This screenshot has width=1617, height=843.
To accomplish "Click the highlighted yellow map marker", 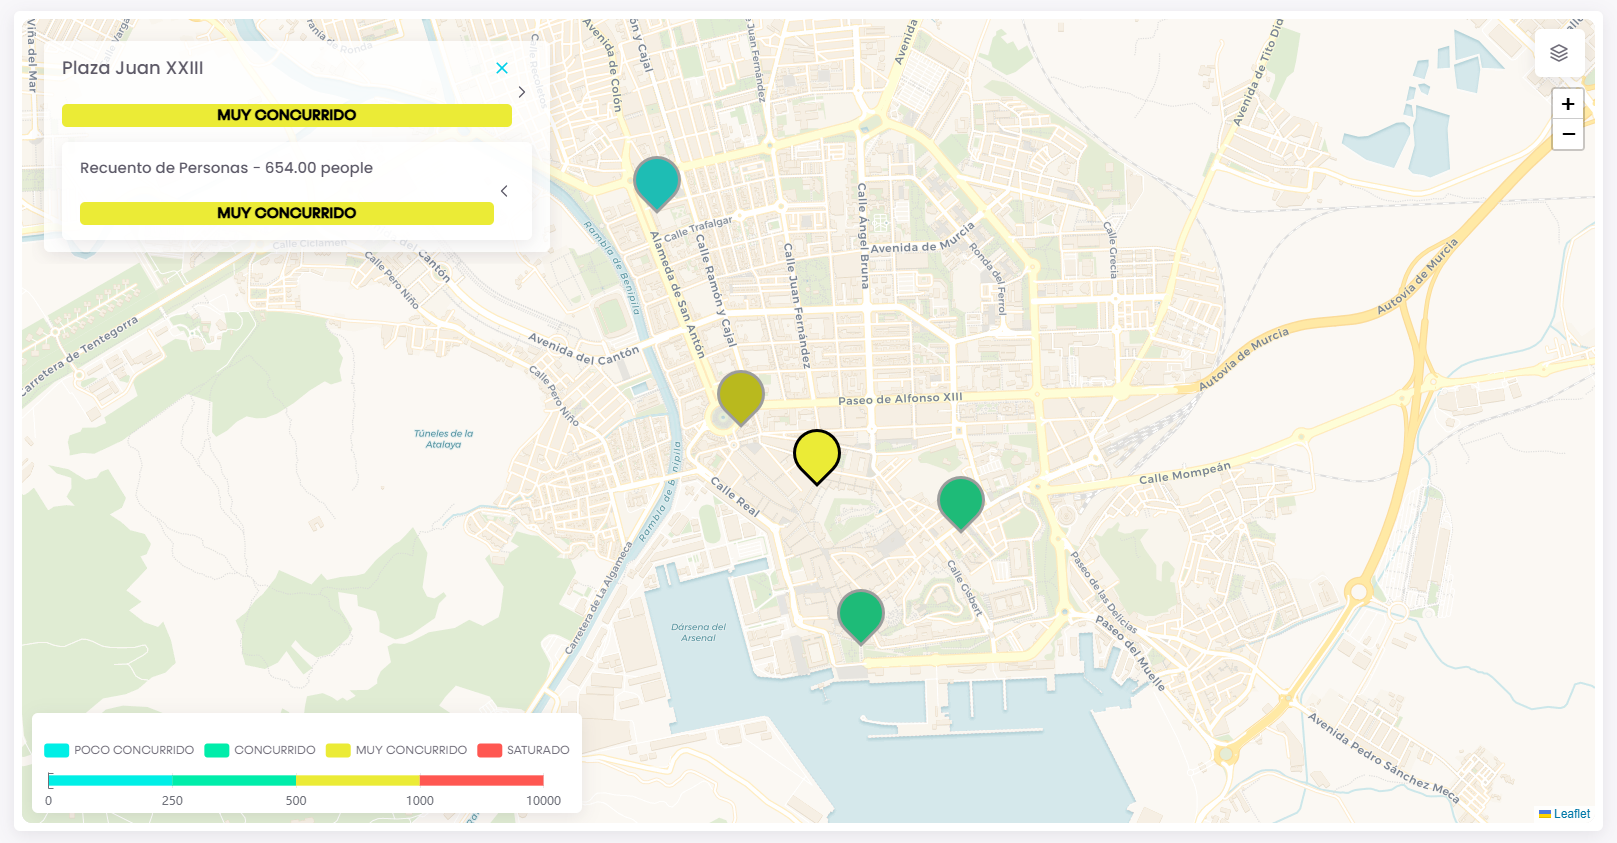I will pyautogui.click(x=817, y=456).
